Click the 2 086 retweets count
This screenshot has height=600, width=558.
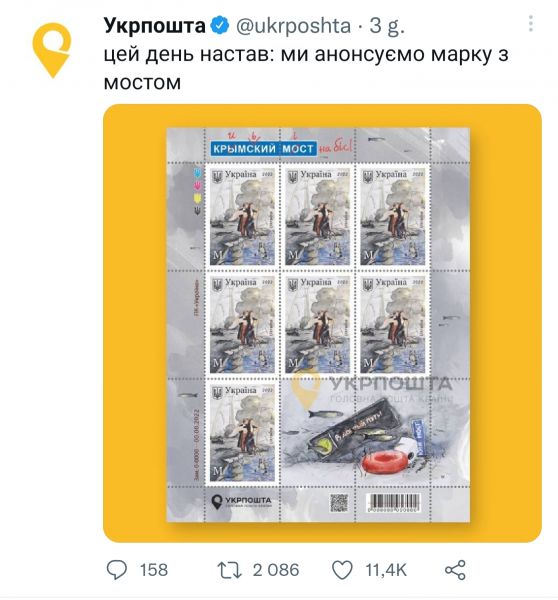[276, 570]
